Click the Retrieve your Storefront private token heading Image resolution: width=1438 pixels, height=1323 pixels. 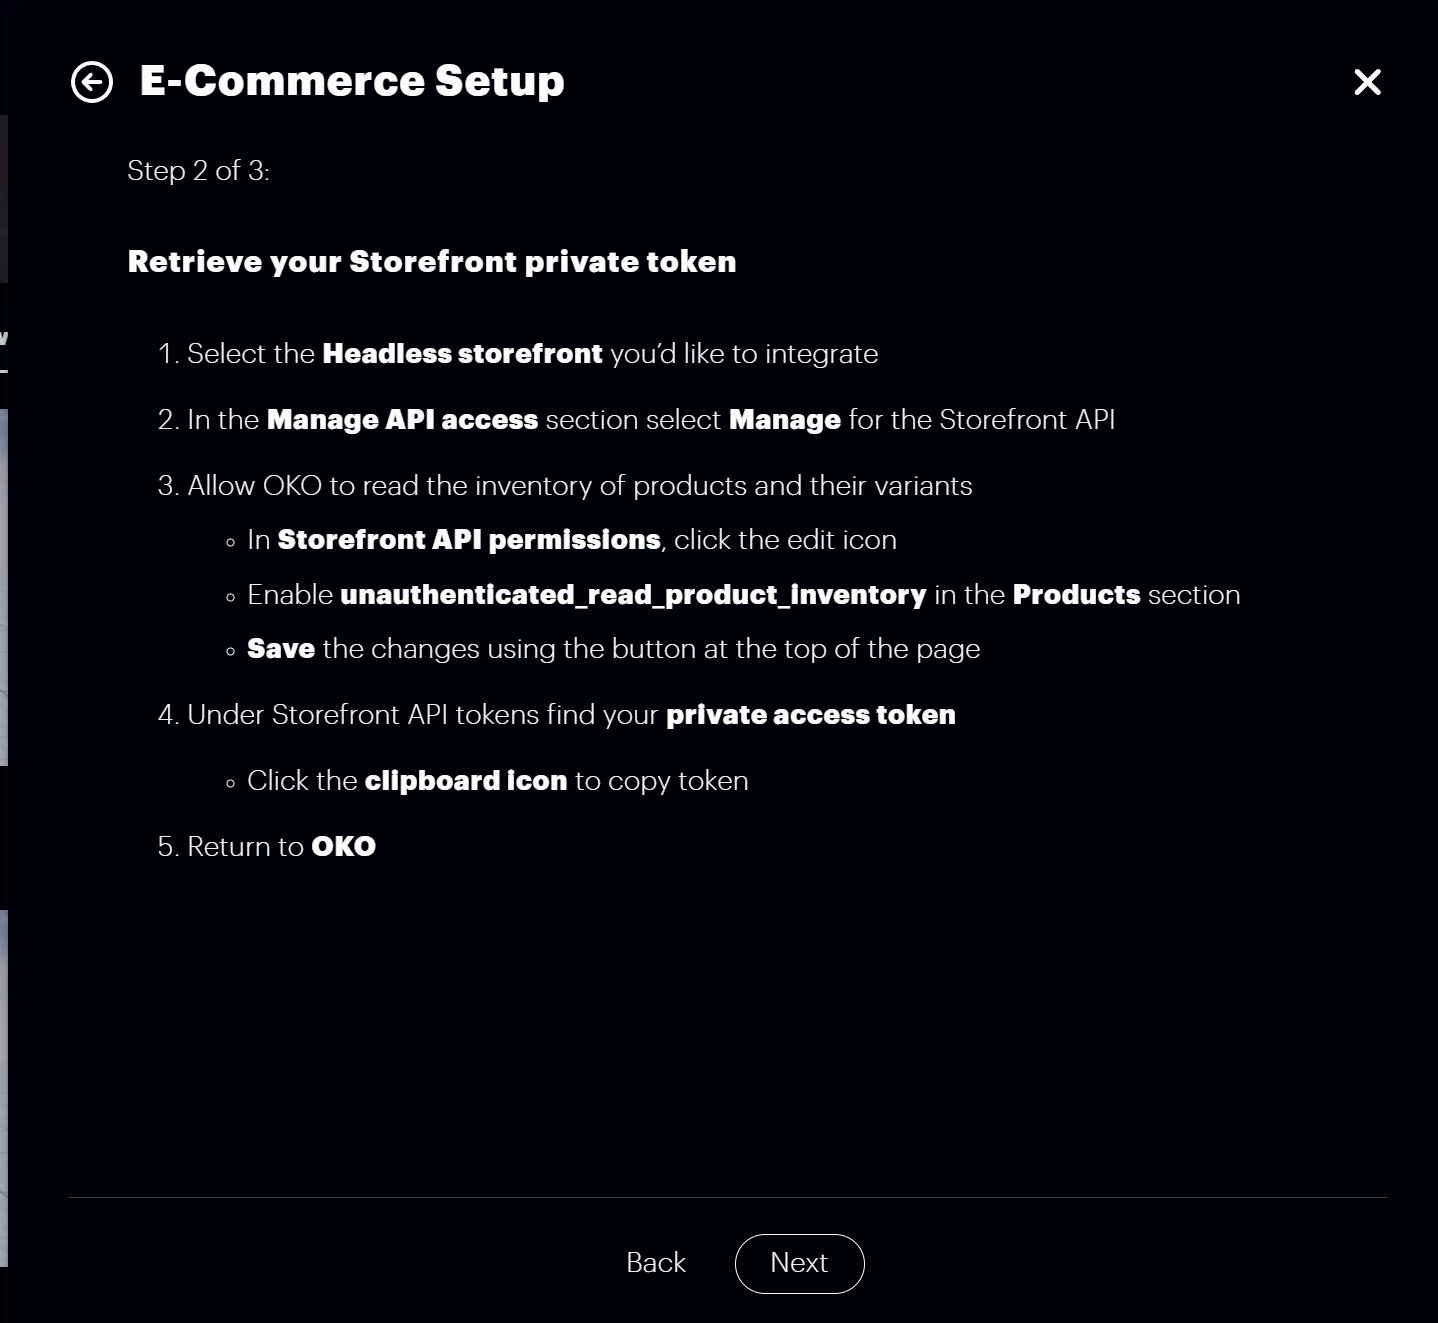point(432,262)
